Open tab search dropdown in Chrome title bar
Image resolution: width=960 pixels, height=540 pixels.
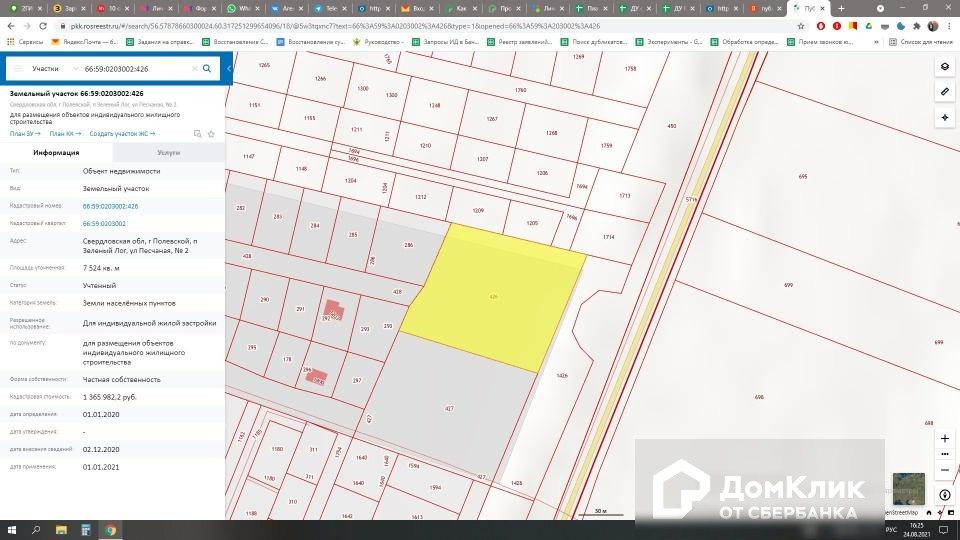(x=880, y=9)
